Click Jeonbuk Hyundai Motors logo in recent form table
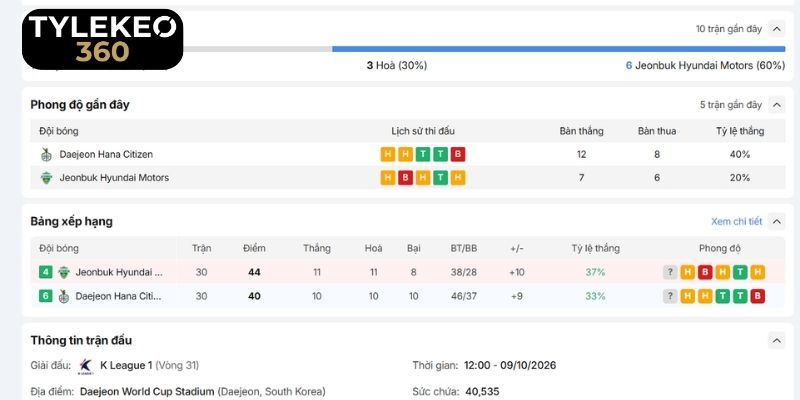Viewport: 800px width, 400px height. point(46,178)
